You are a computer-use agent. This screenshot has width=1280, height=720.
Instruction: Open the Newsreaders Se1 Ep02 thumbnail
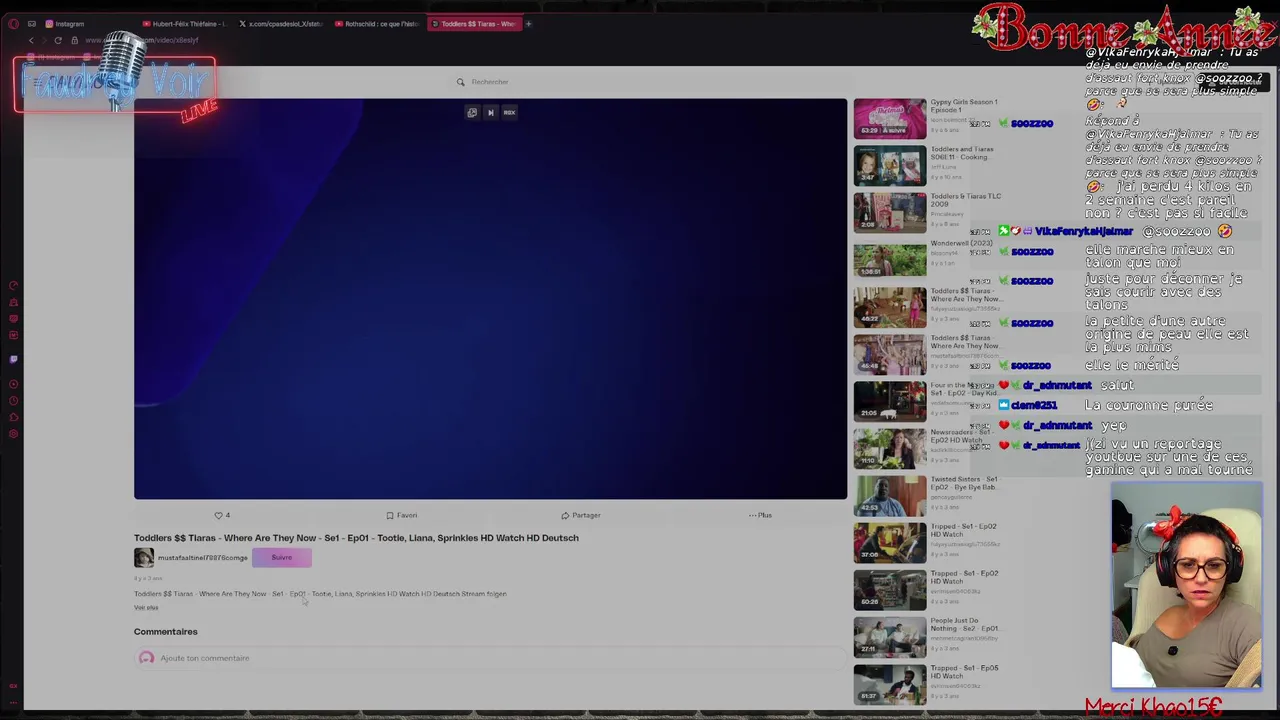(x=890, y=448)
